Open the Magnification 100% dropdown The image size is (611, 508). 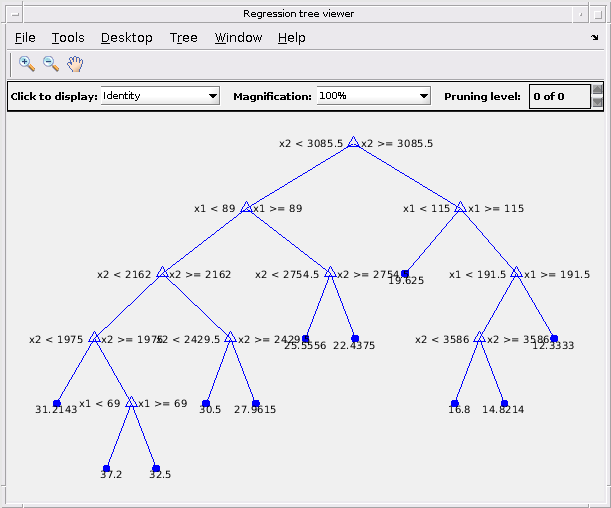pos(373,96)
